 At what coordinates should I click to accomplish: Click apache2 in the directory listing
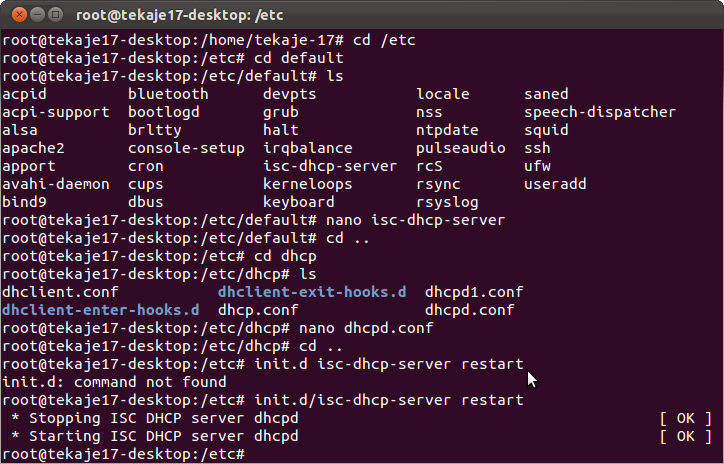coord(34,148)
